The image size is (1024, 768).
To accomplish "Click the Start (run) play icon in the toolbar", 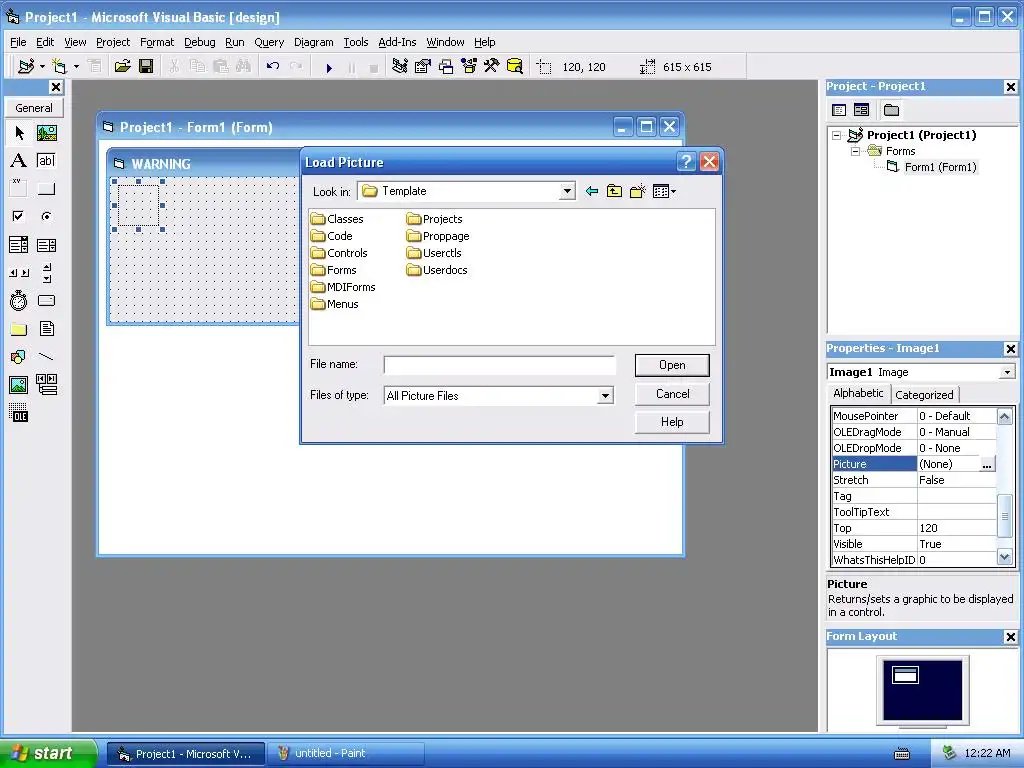I will [x=329, y=67].
